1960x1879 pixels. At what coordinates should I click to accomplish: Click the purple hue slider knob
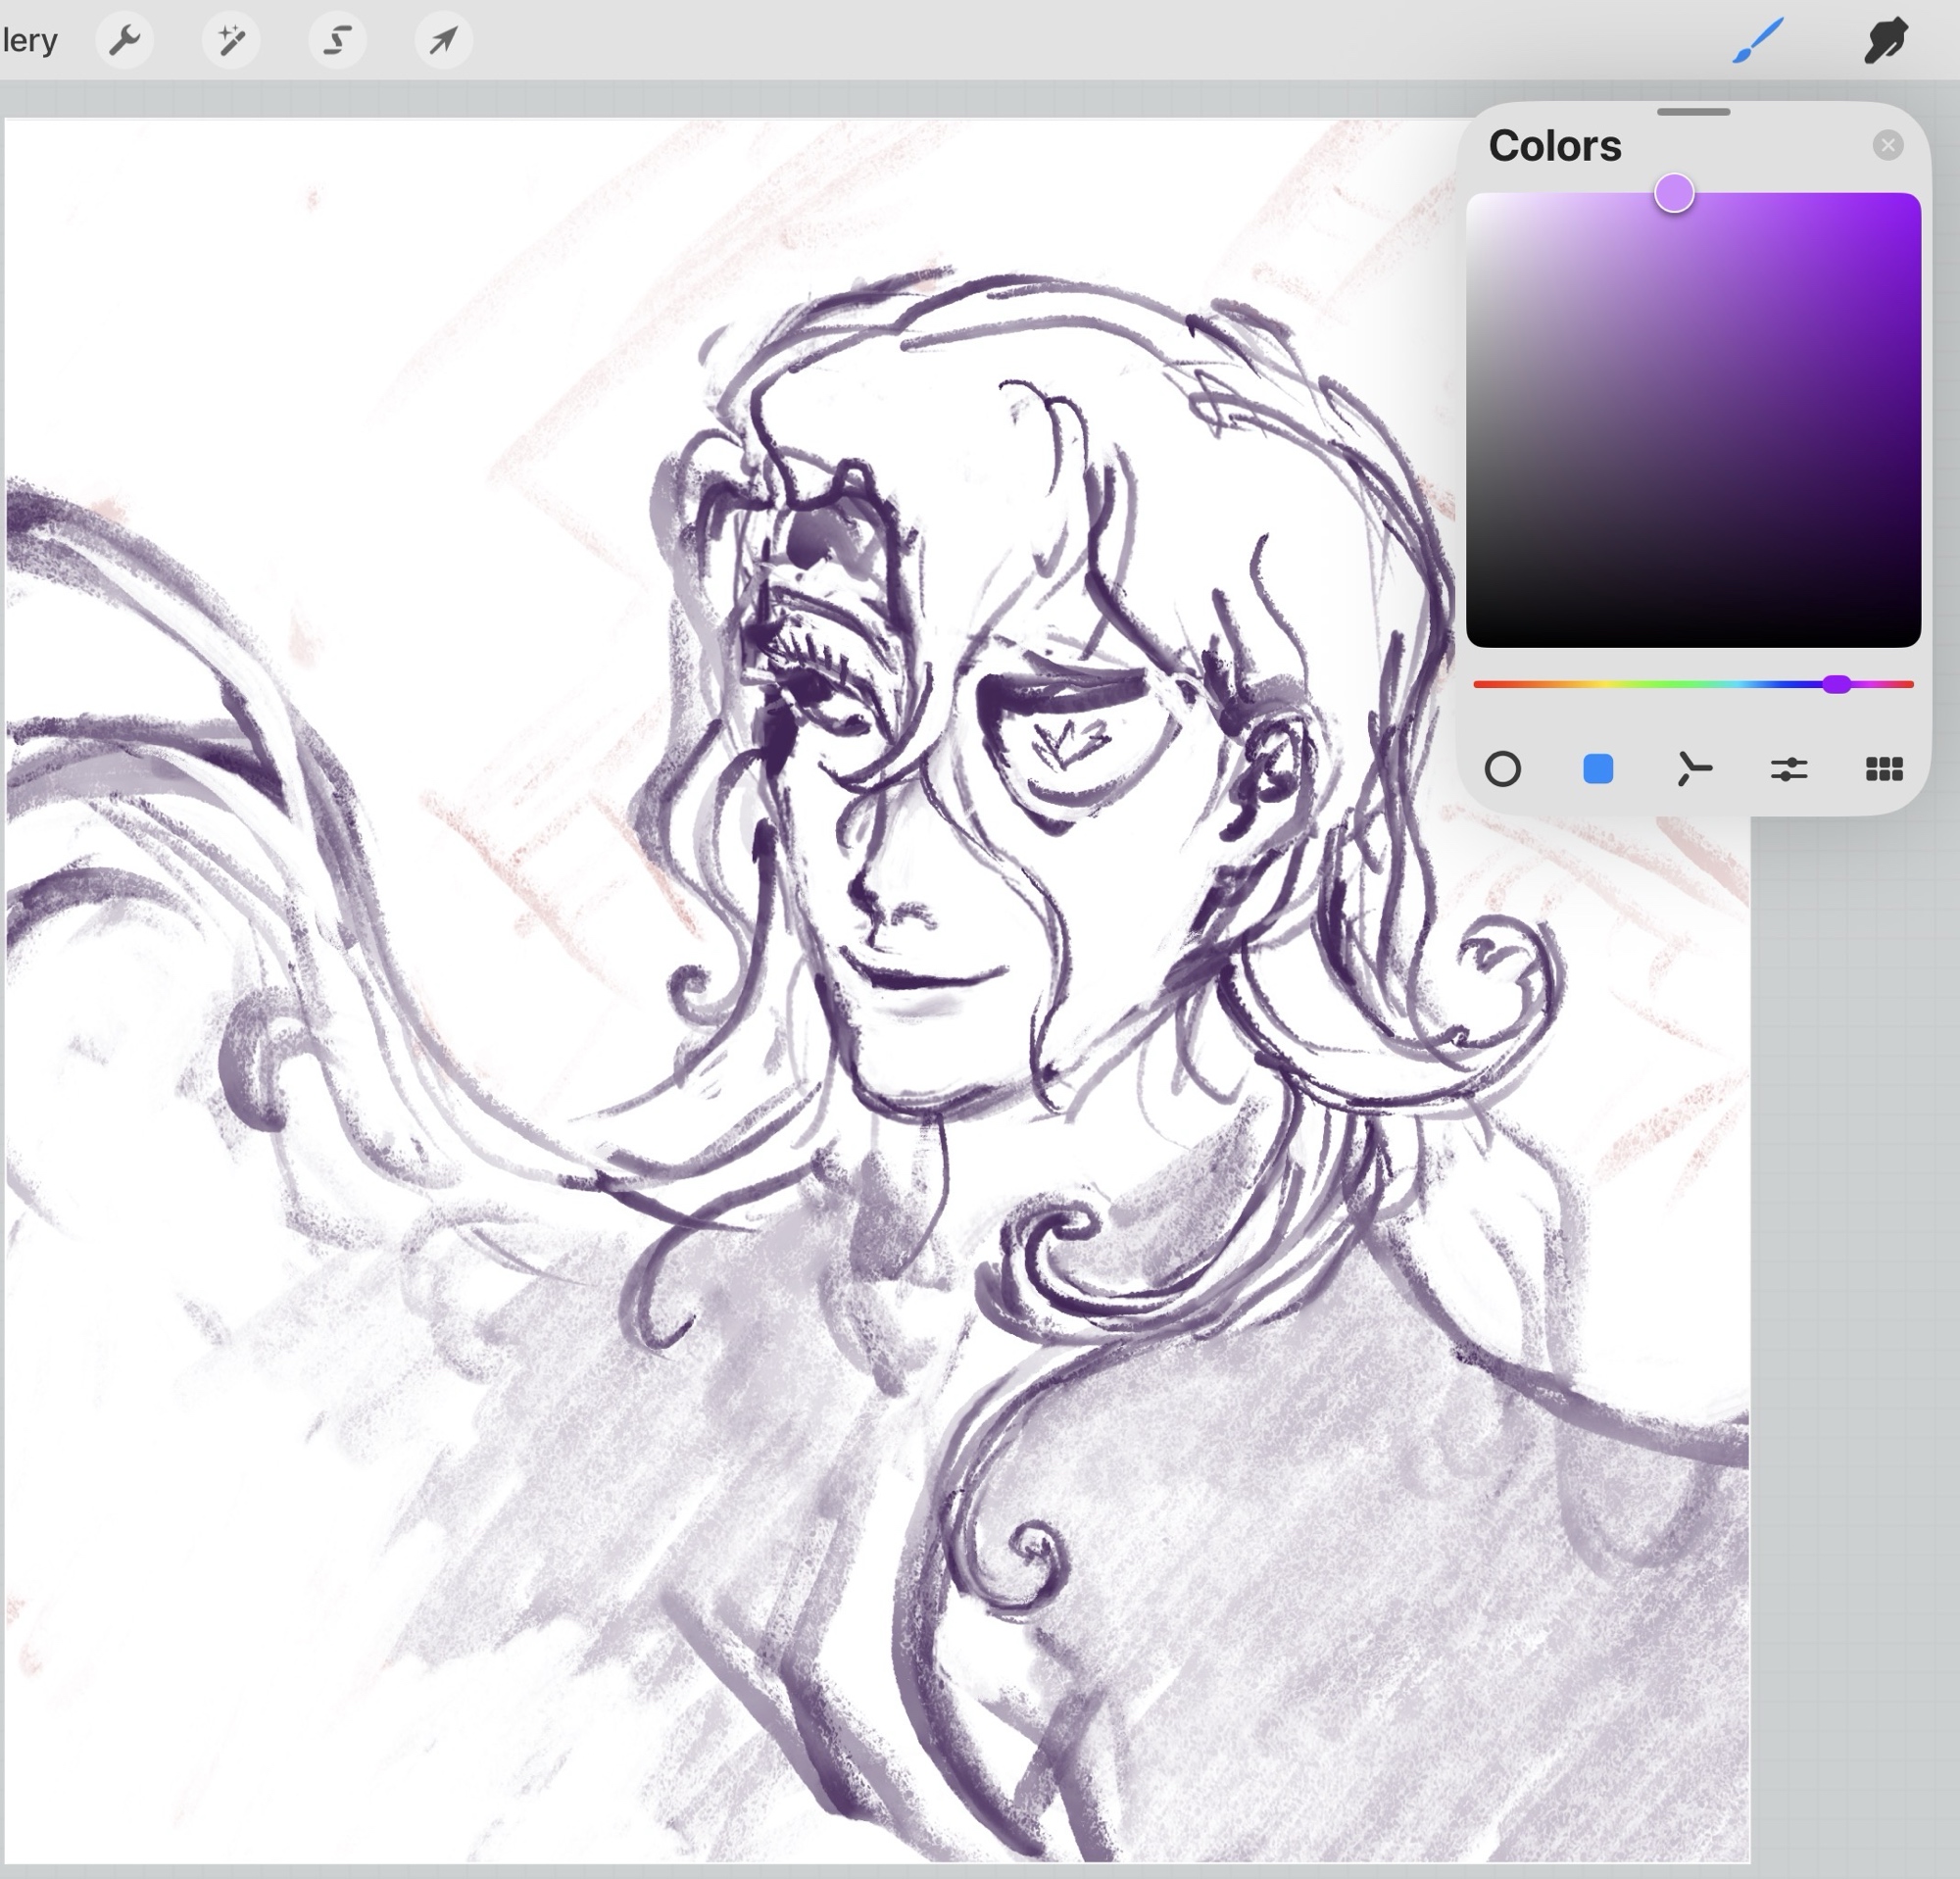[1836, 684]
